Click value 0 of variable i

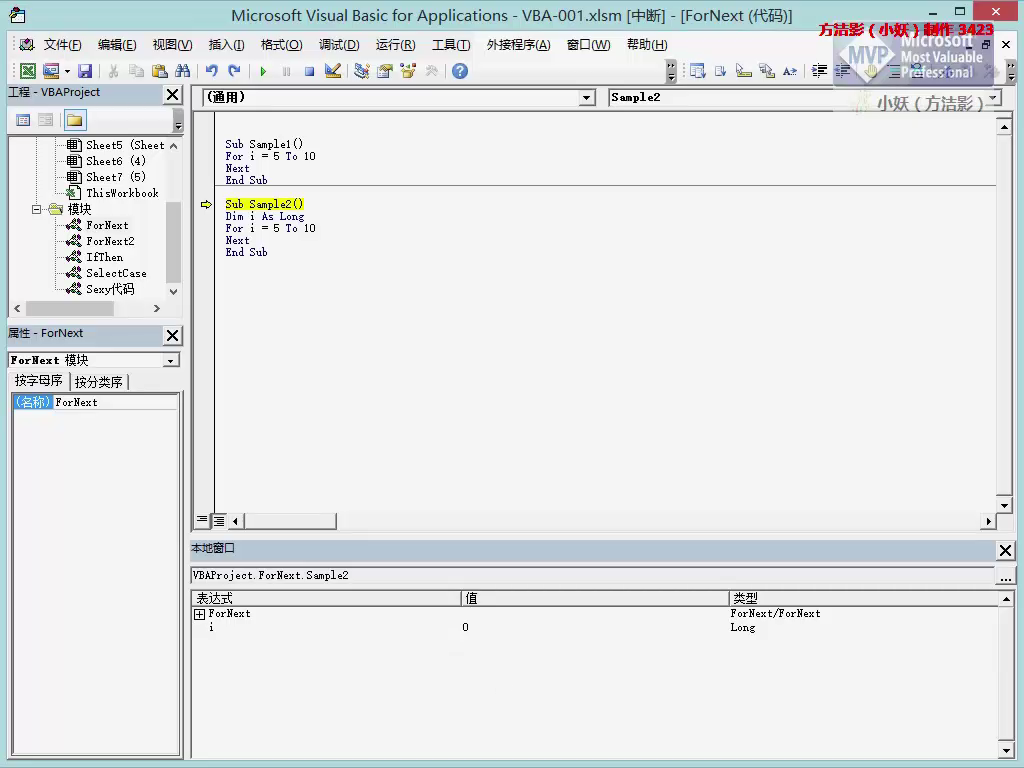(465, 628)
